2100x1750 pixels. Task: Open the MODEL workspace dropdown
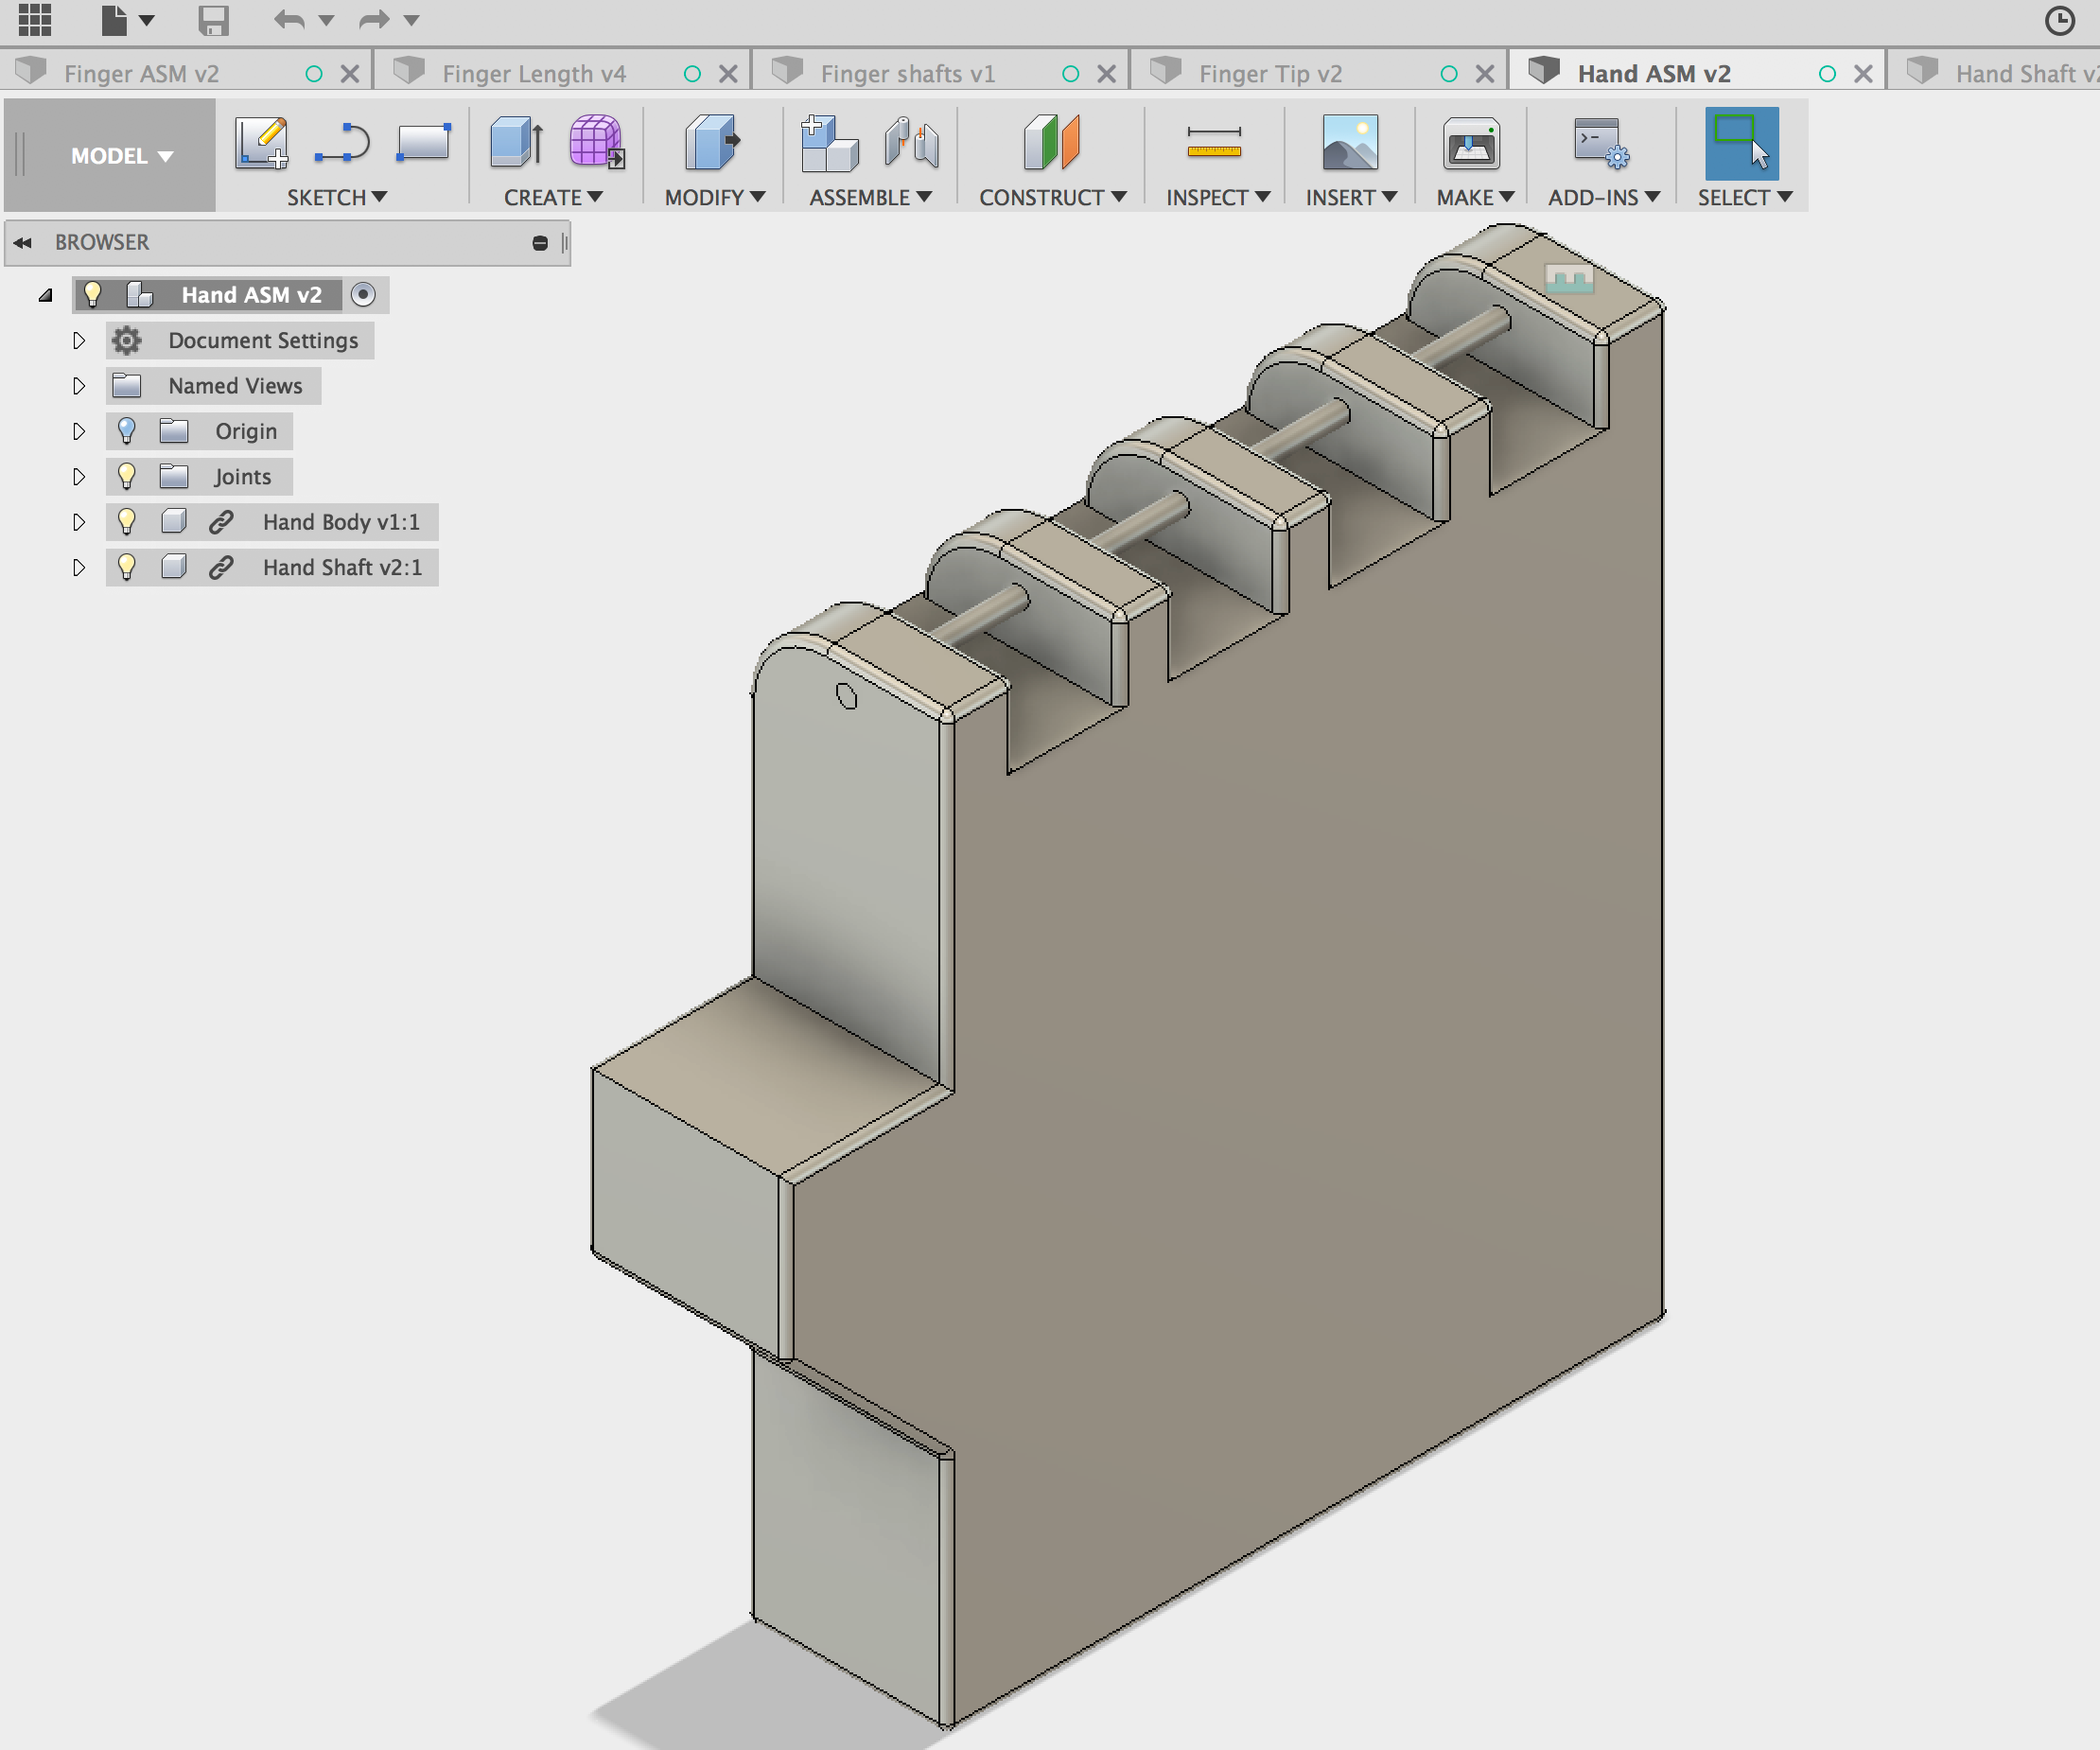(118, 155)
